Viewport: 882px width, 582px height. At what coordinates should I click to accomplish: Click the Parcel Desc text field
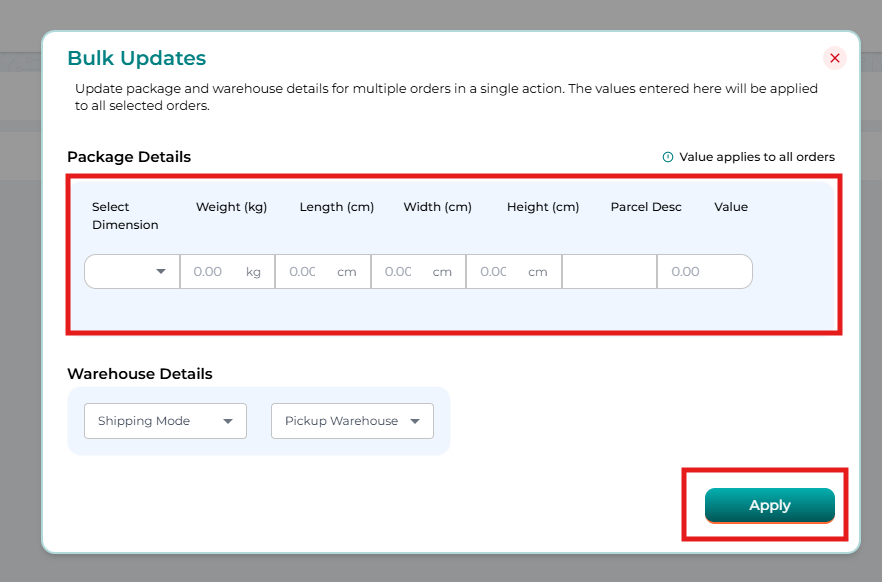pos(609,272)
